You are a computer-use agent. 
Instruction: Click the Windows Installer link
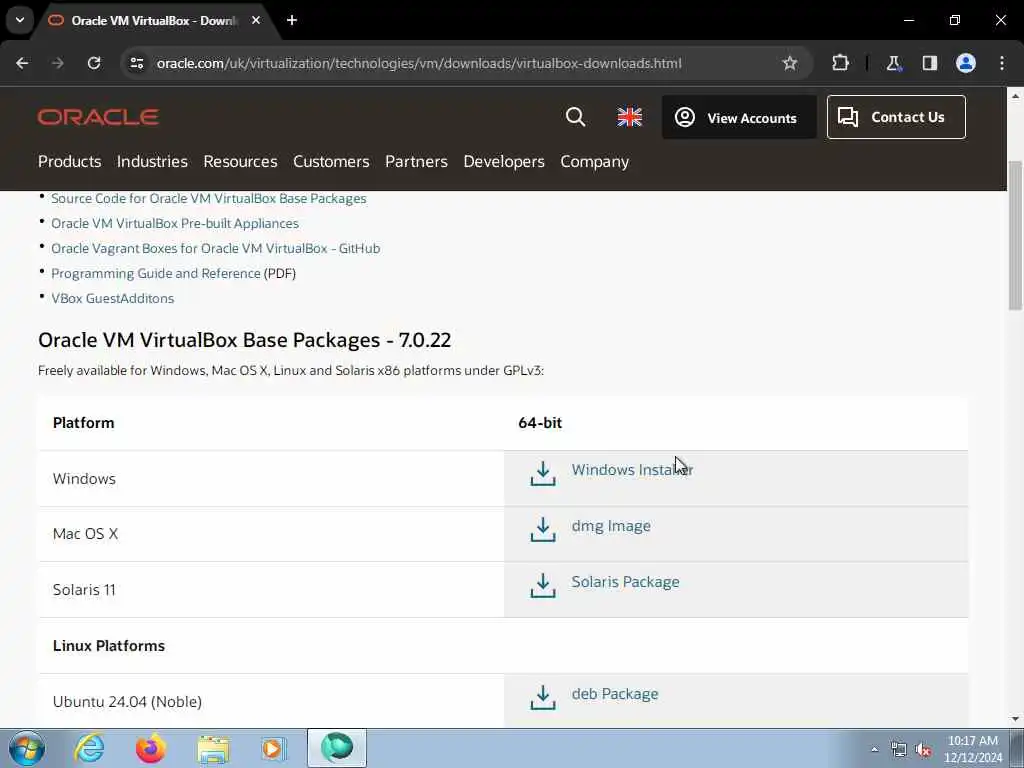pyautogui.click(x=632, y=470)
